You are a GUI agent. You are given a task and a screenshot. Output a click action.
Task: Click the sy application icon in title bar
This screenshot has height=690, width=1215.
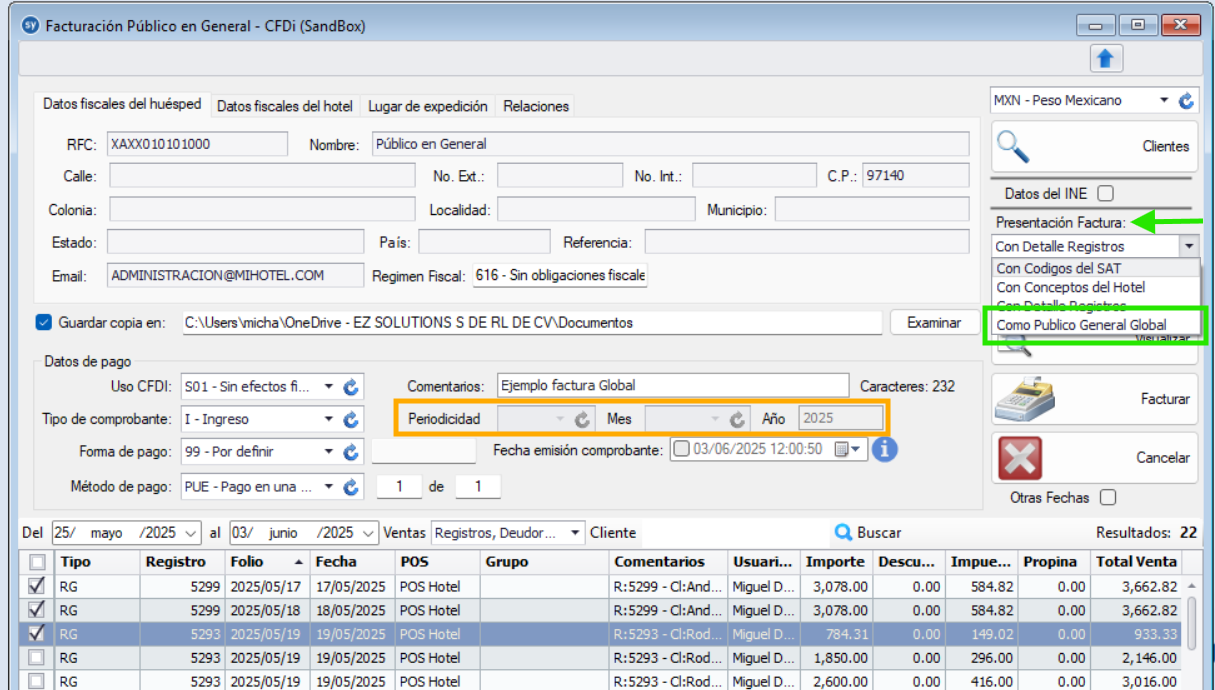pos(30,26)
